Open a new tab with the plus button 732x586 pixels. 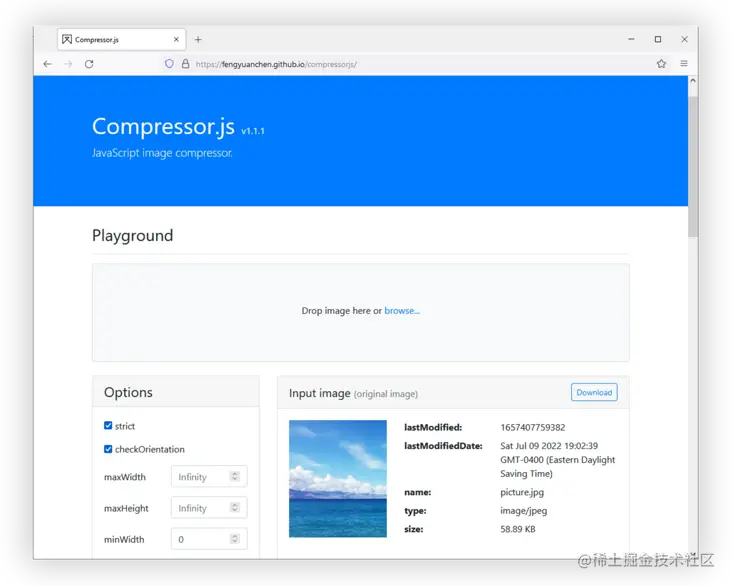click(x=198, y=40)
